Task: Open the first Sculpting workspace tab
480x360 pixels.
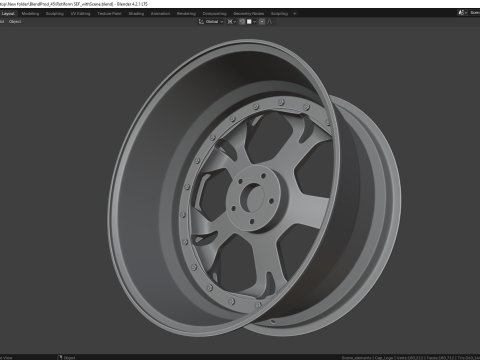Action: [x=55, y=14]
